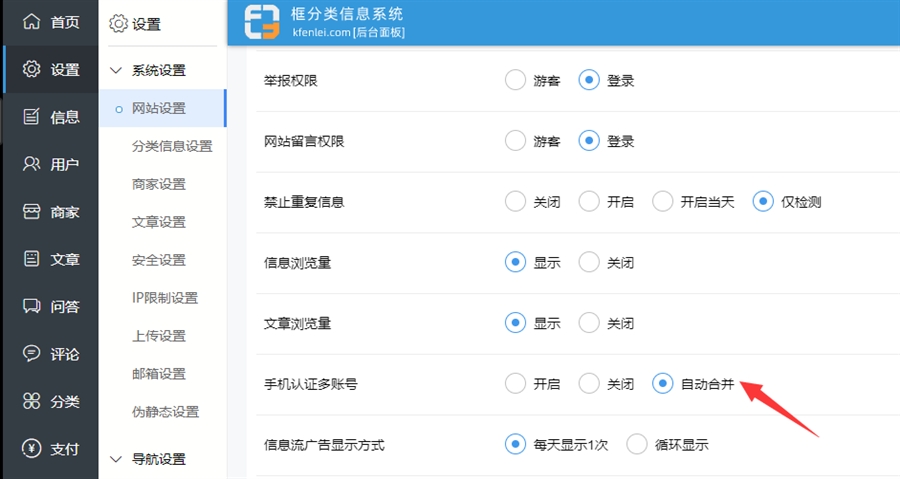The height and width of the screenshot is (479, 900).
Task: Open 伪静态设置 page
Action: point(165,412)
